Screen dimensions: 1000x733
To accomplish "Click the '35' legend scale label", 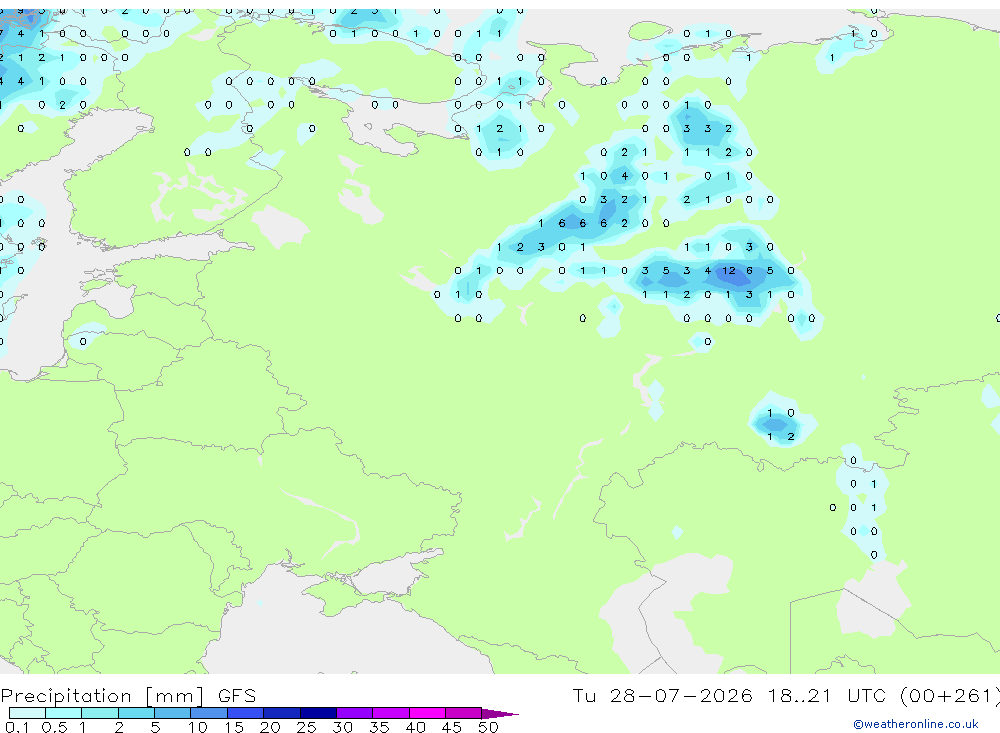I will click(379, 727).
